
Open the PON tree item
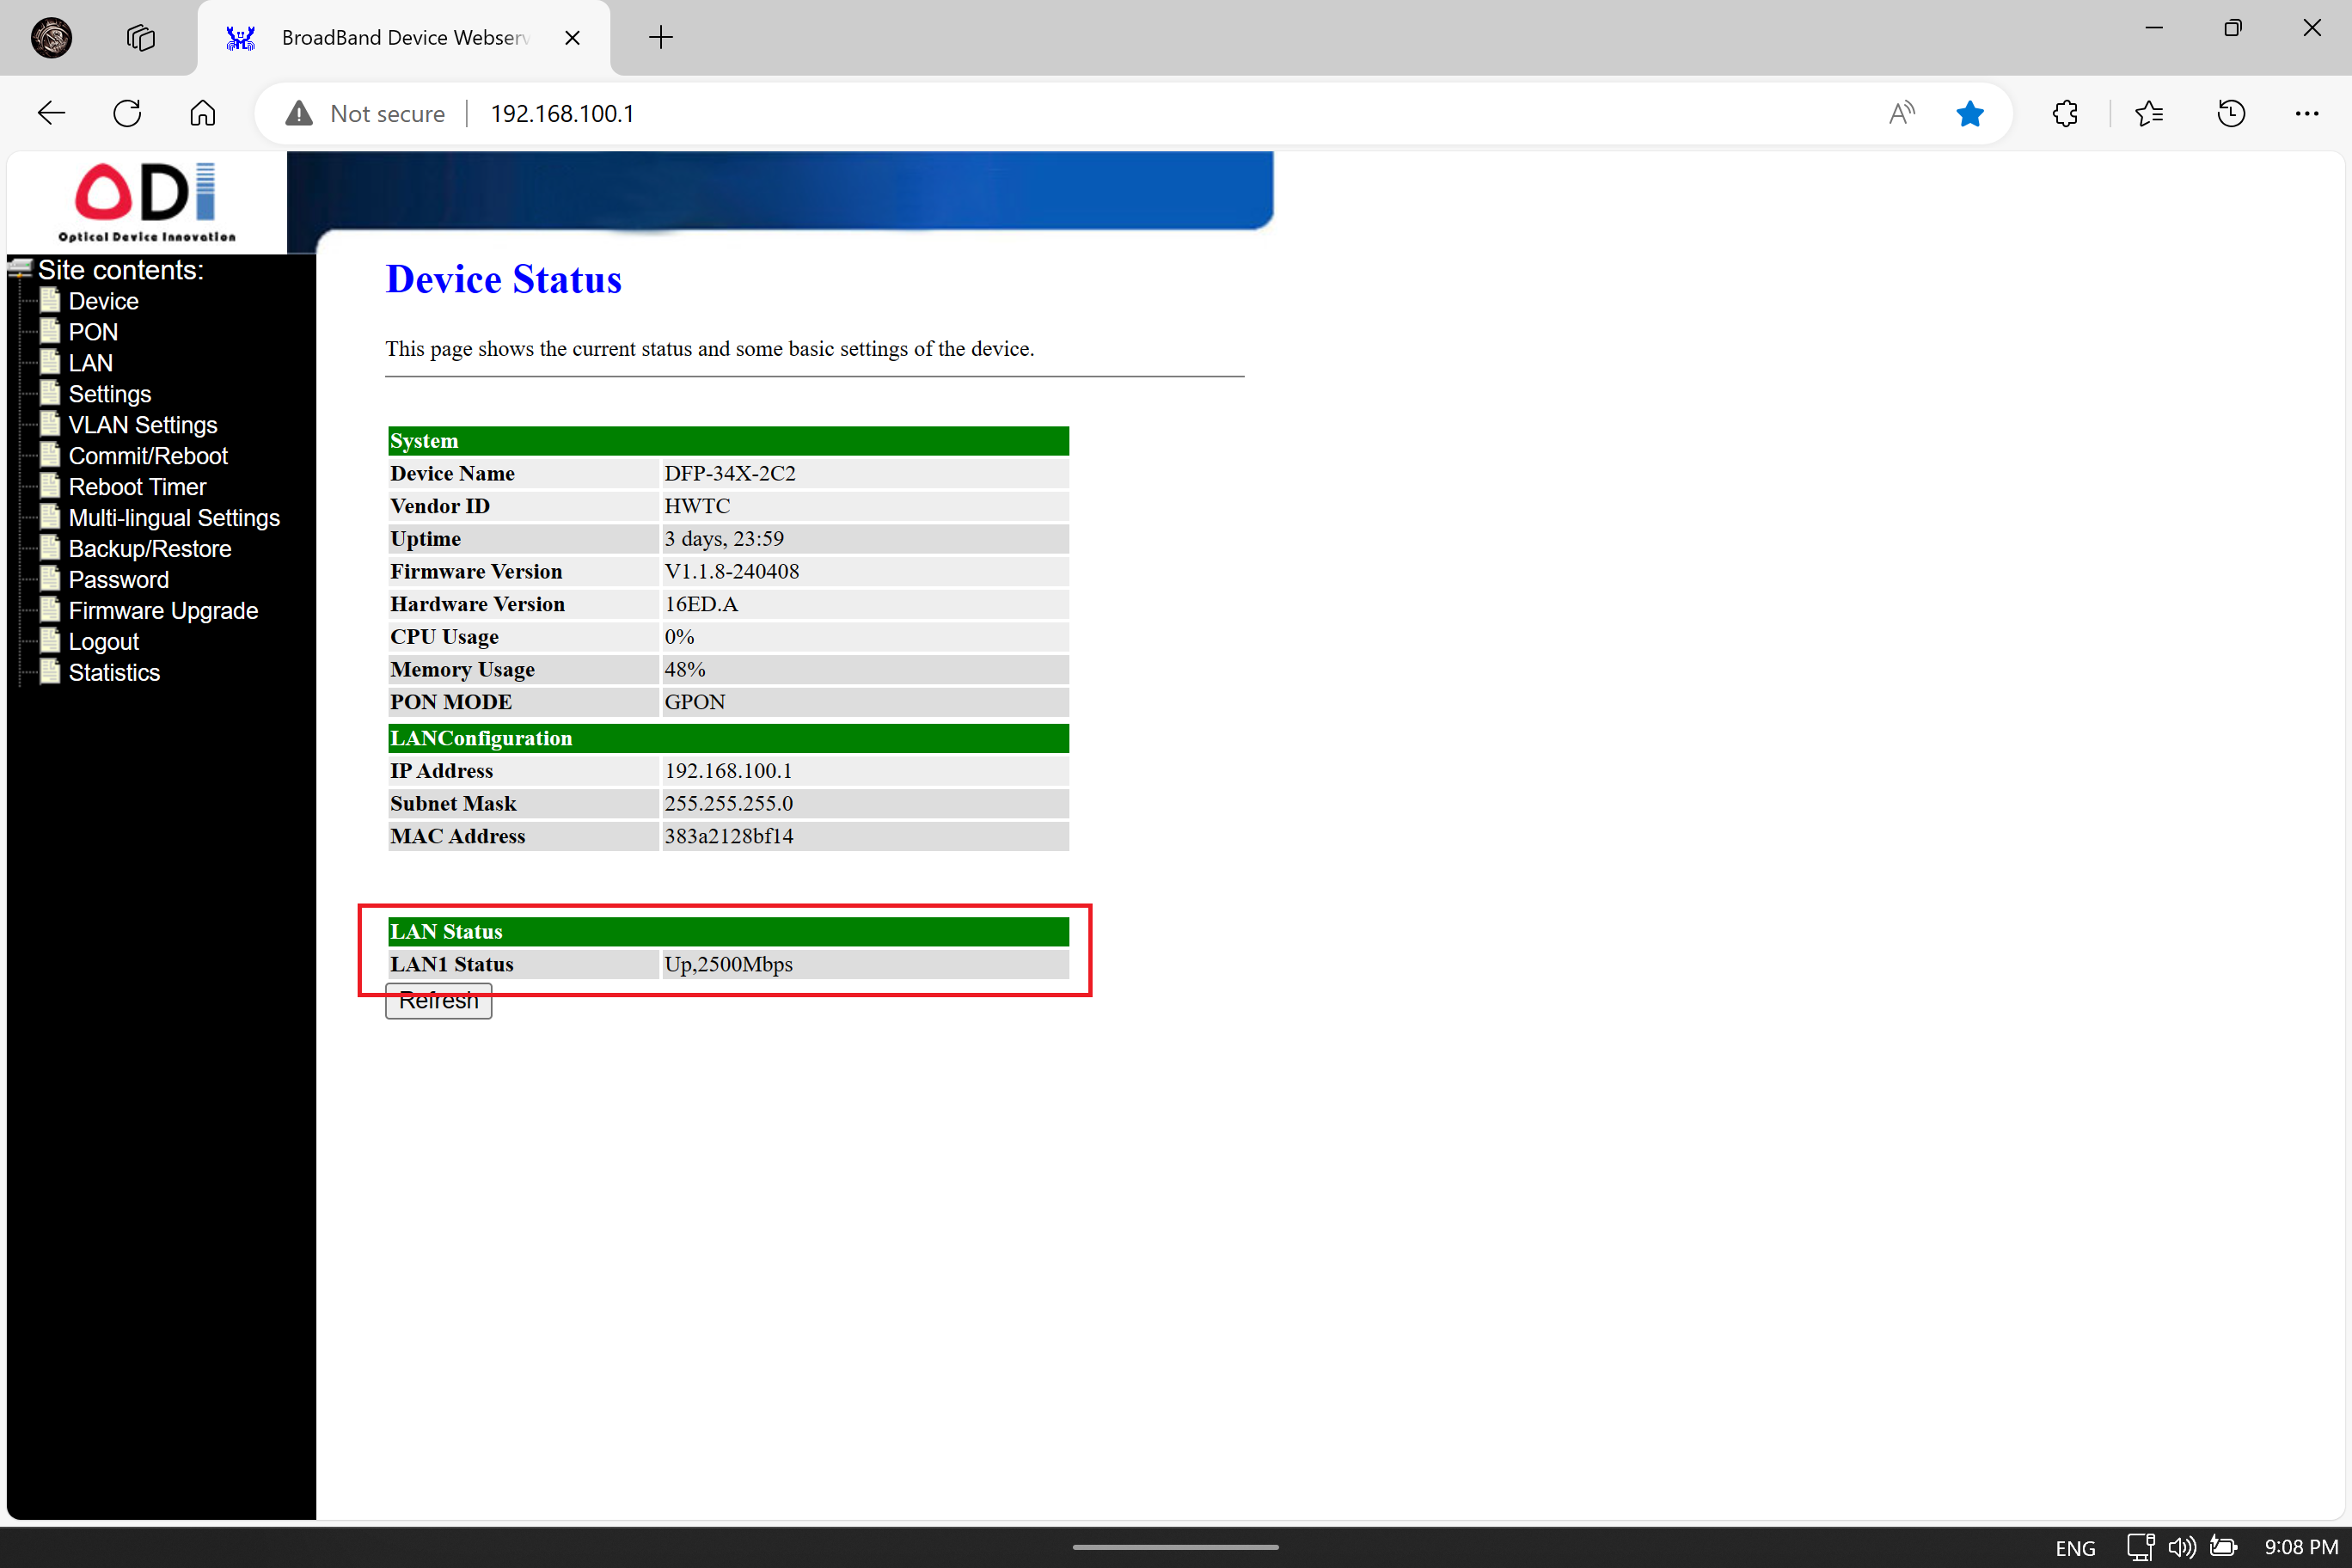tap(93, 332)
